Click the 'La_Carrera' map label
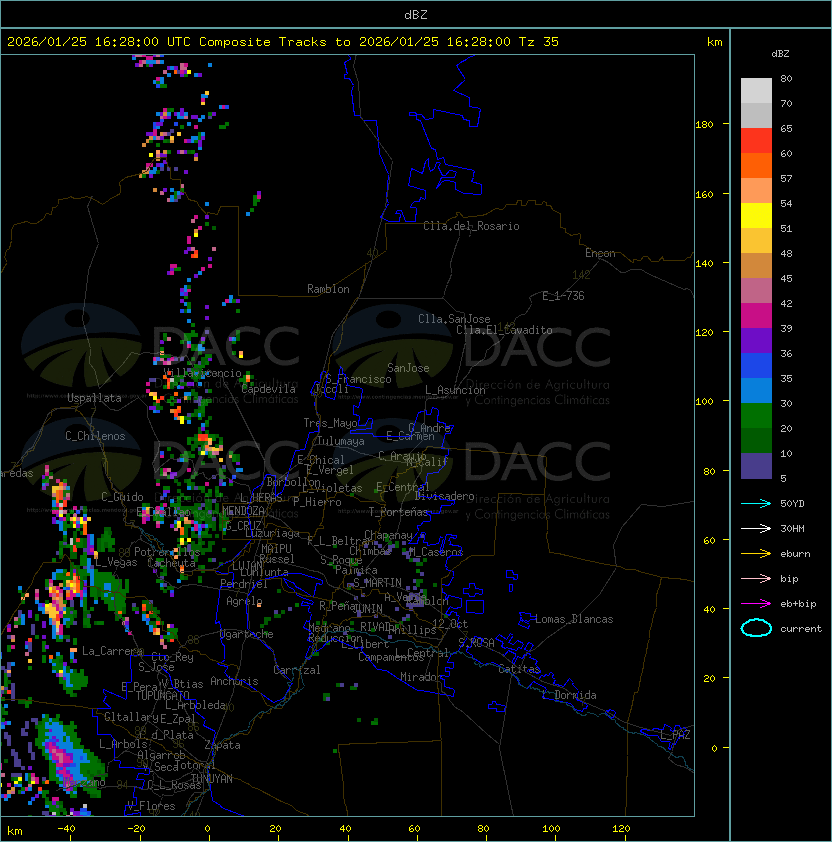Screen dimensions: 832x842 (x=113, y=651)
